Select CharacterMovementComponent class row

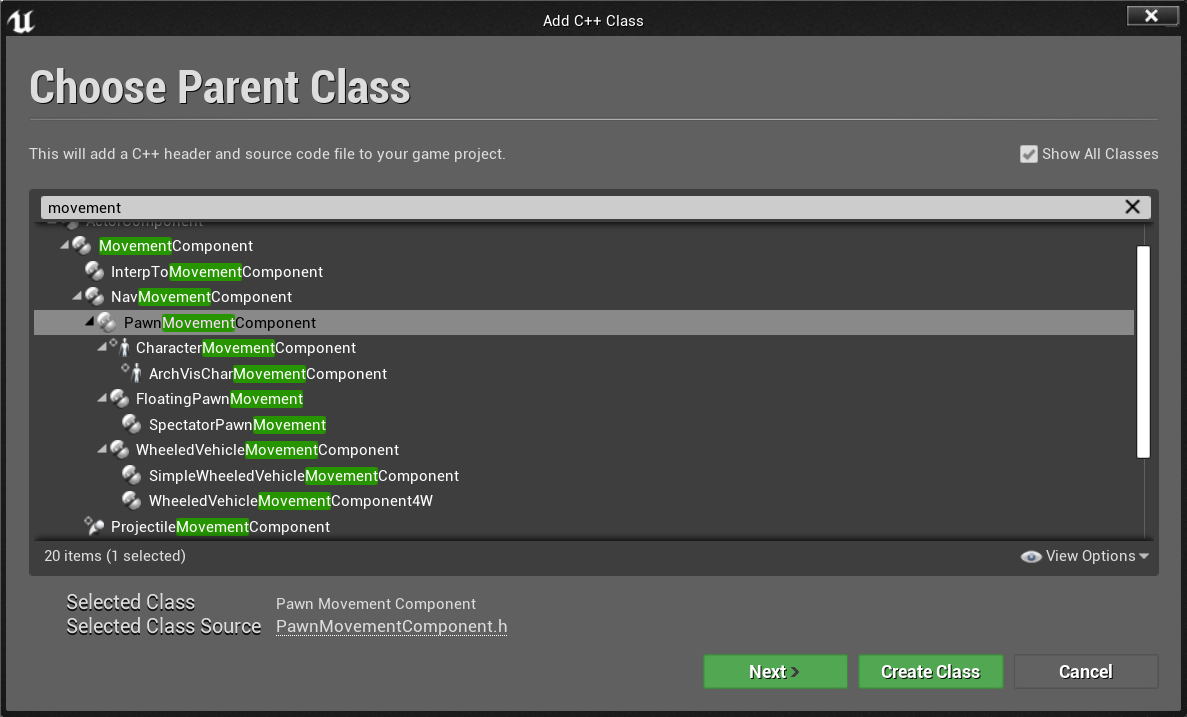point(584,348)
